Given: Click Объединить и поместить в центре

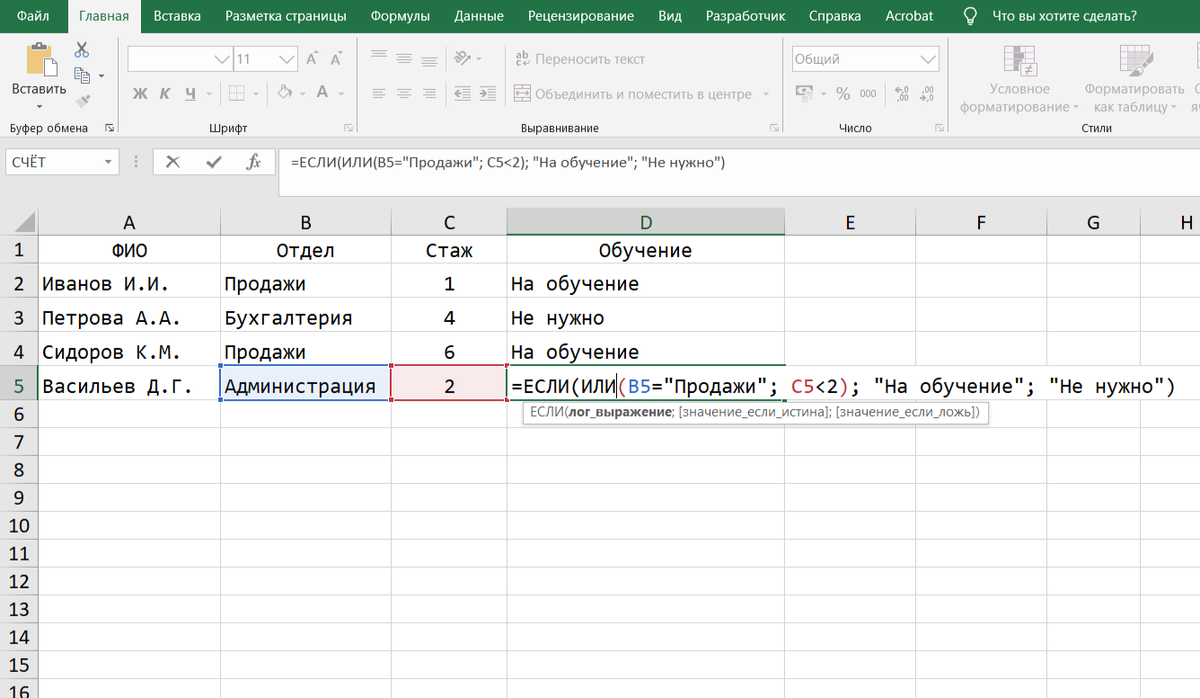Looking at the screenshot, I should [x=633, y=94].
